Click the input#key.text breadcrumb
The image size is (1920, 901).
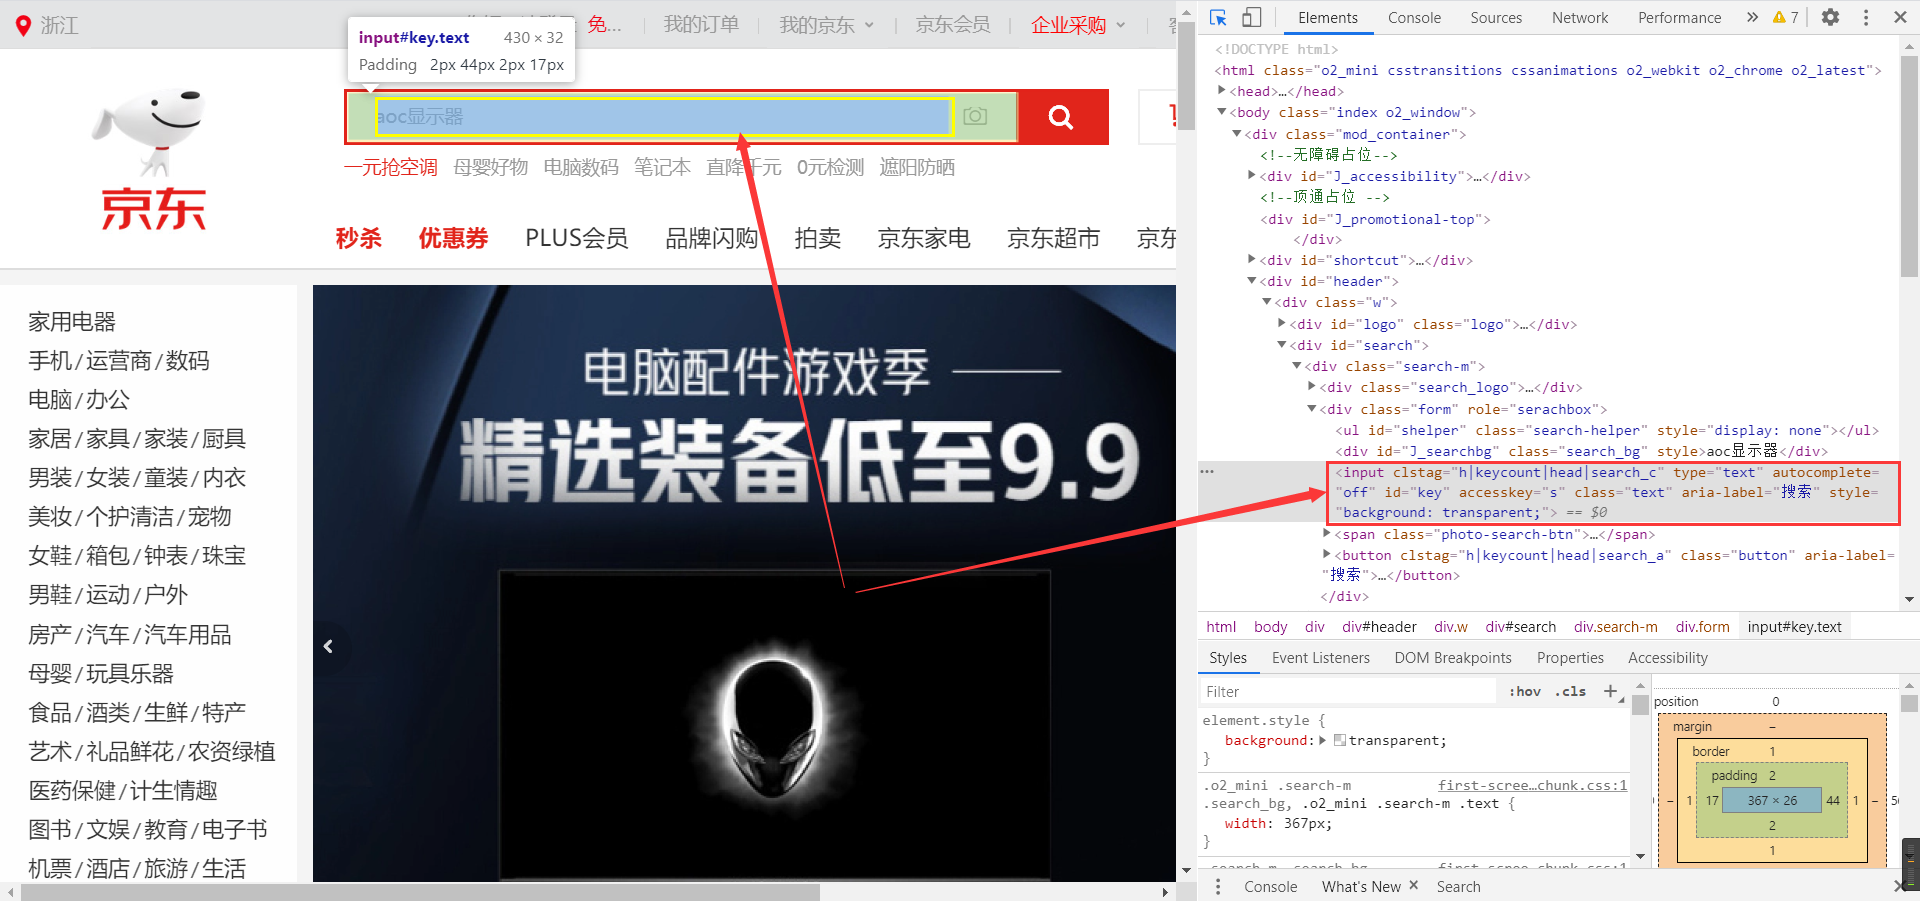point(1794,626)
